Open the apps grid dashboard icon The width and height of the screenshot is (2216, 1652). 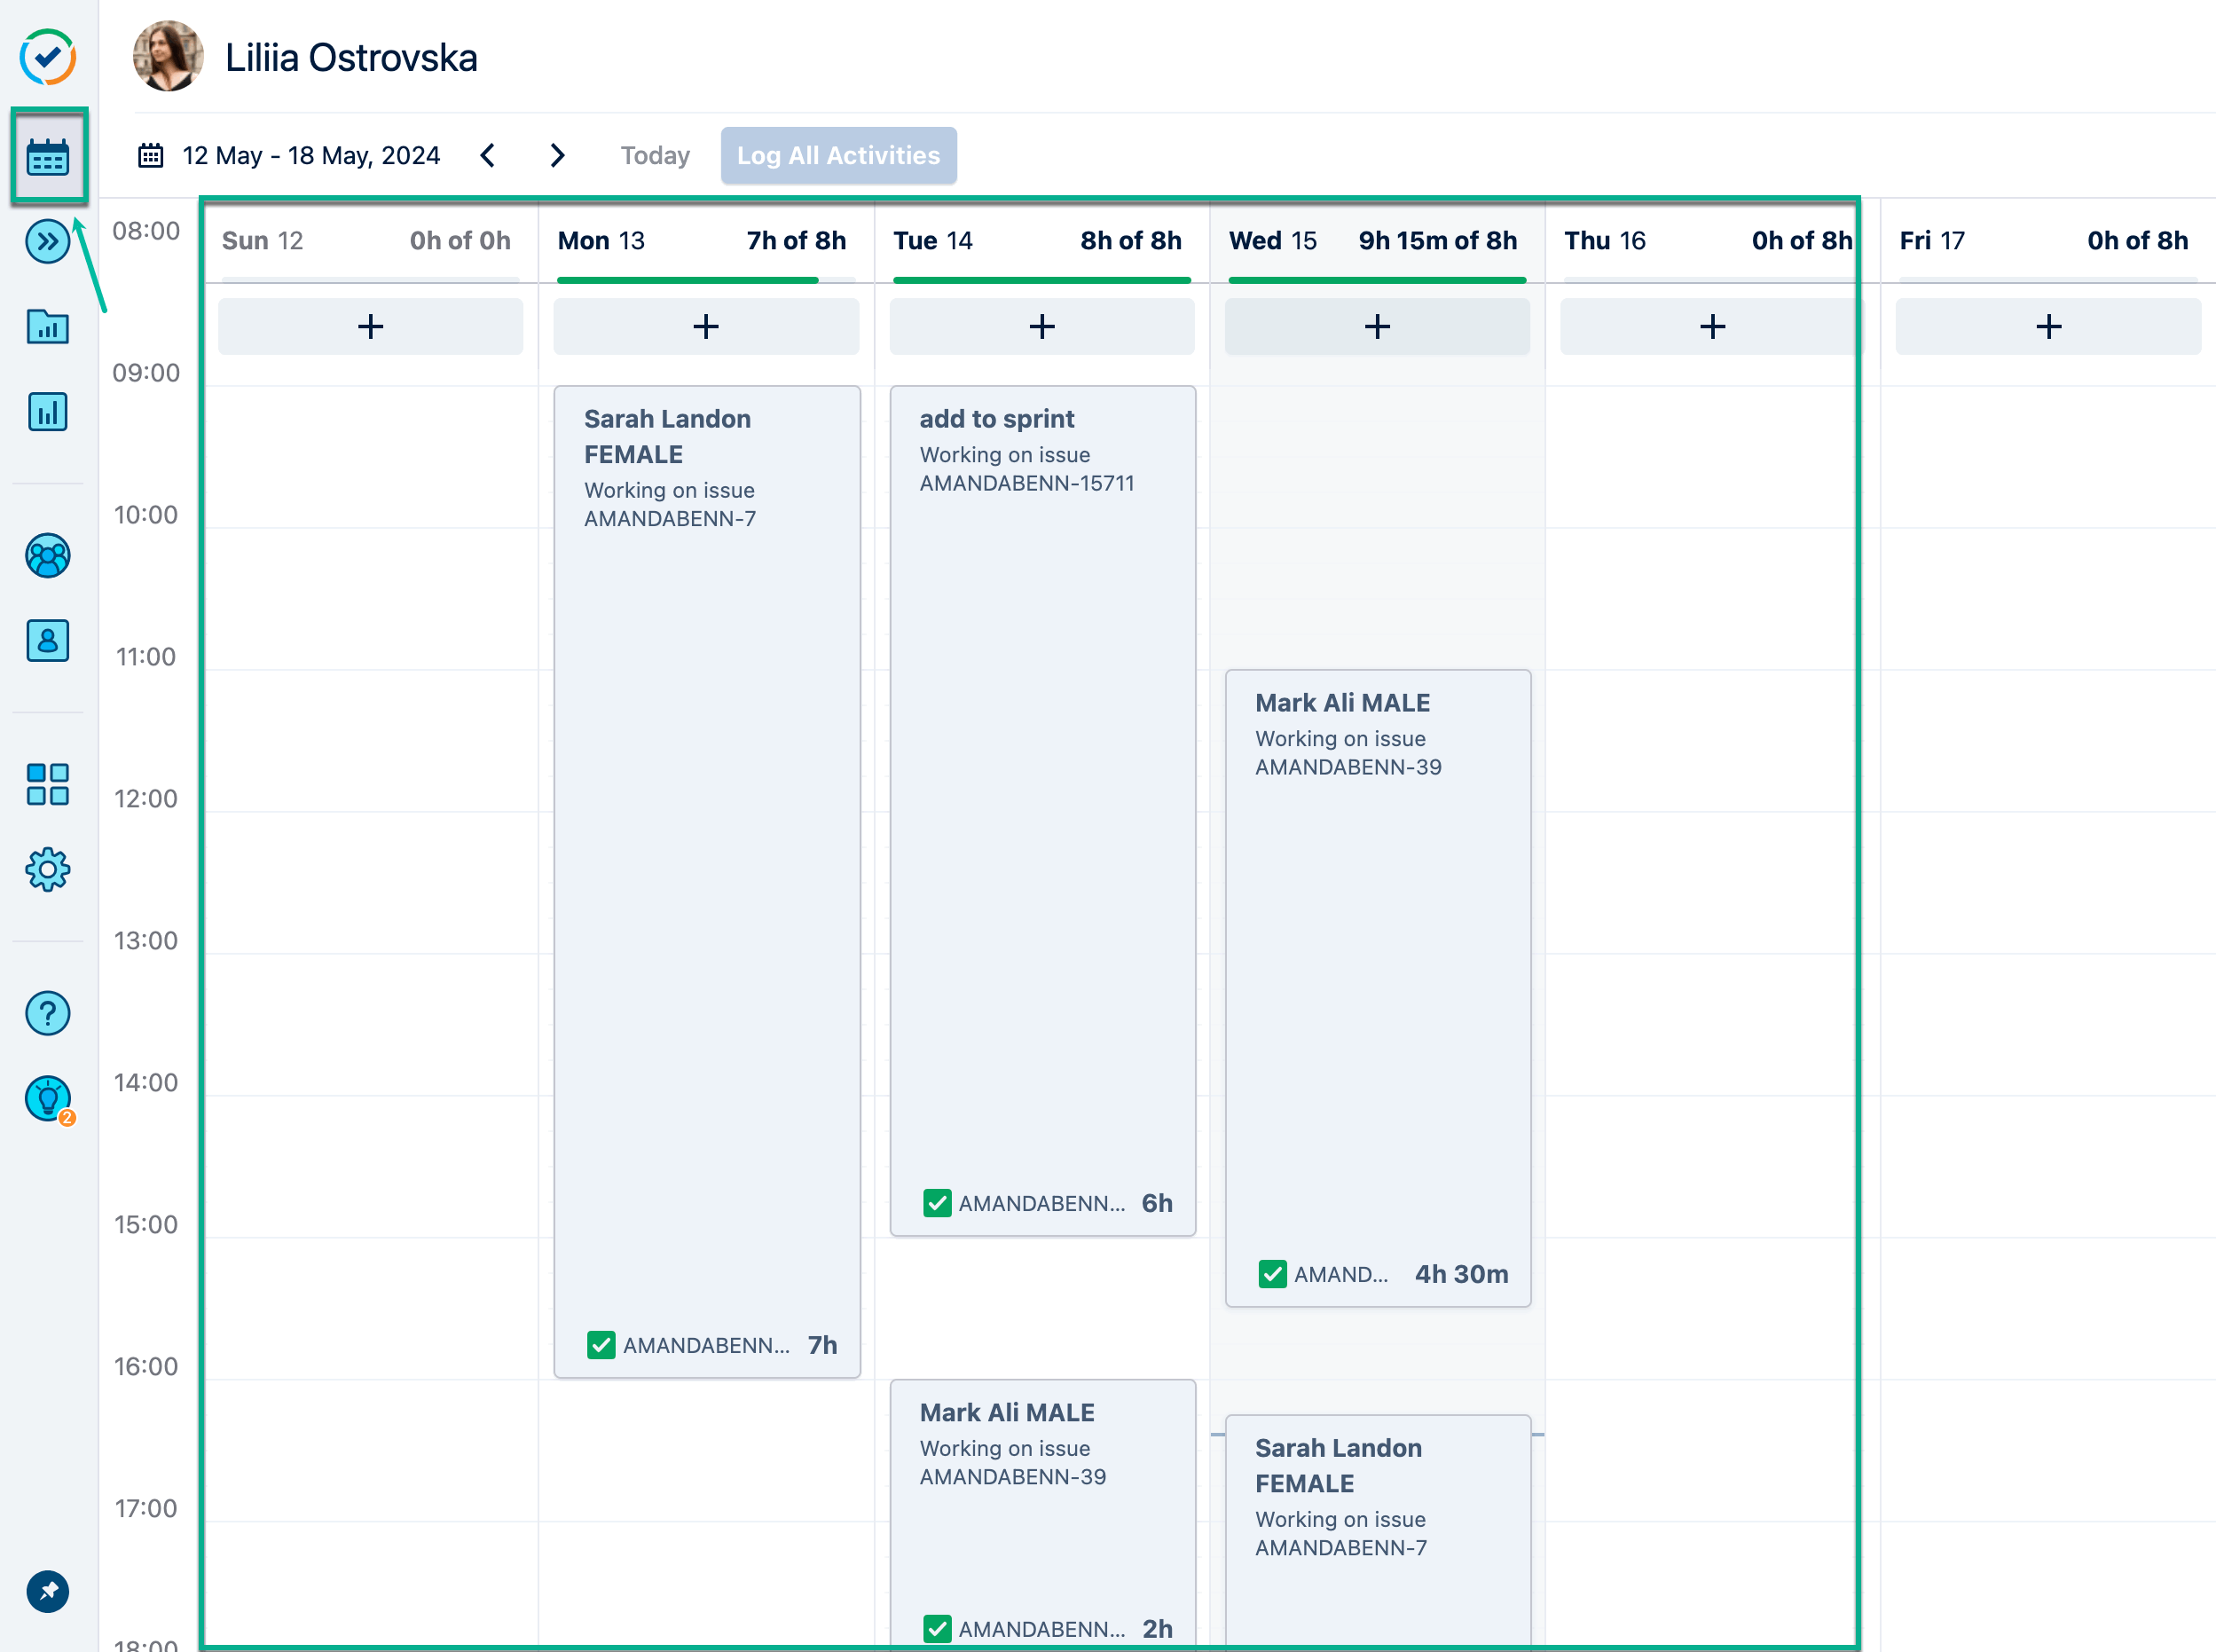48,785
